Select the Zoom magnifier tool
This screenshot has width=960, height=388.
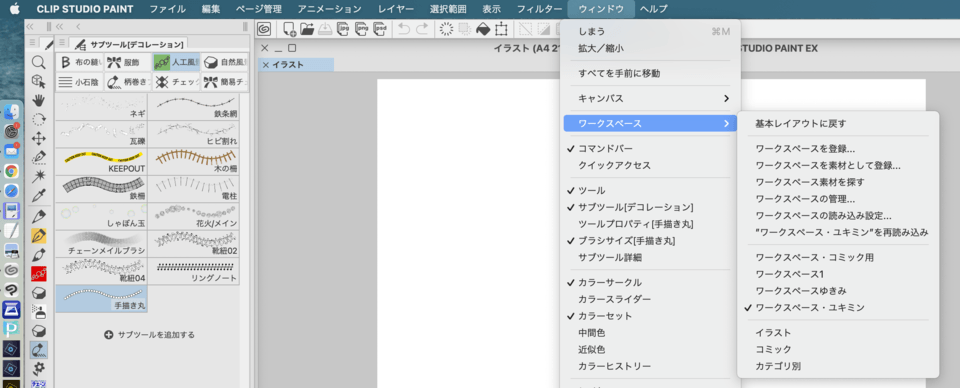click(39, 62)
